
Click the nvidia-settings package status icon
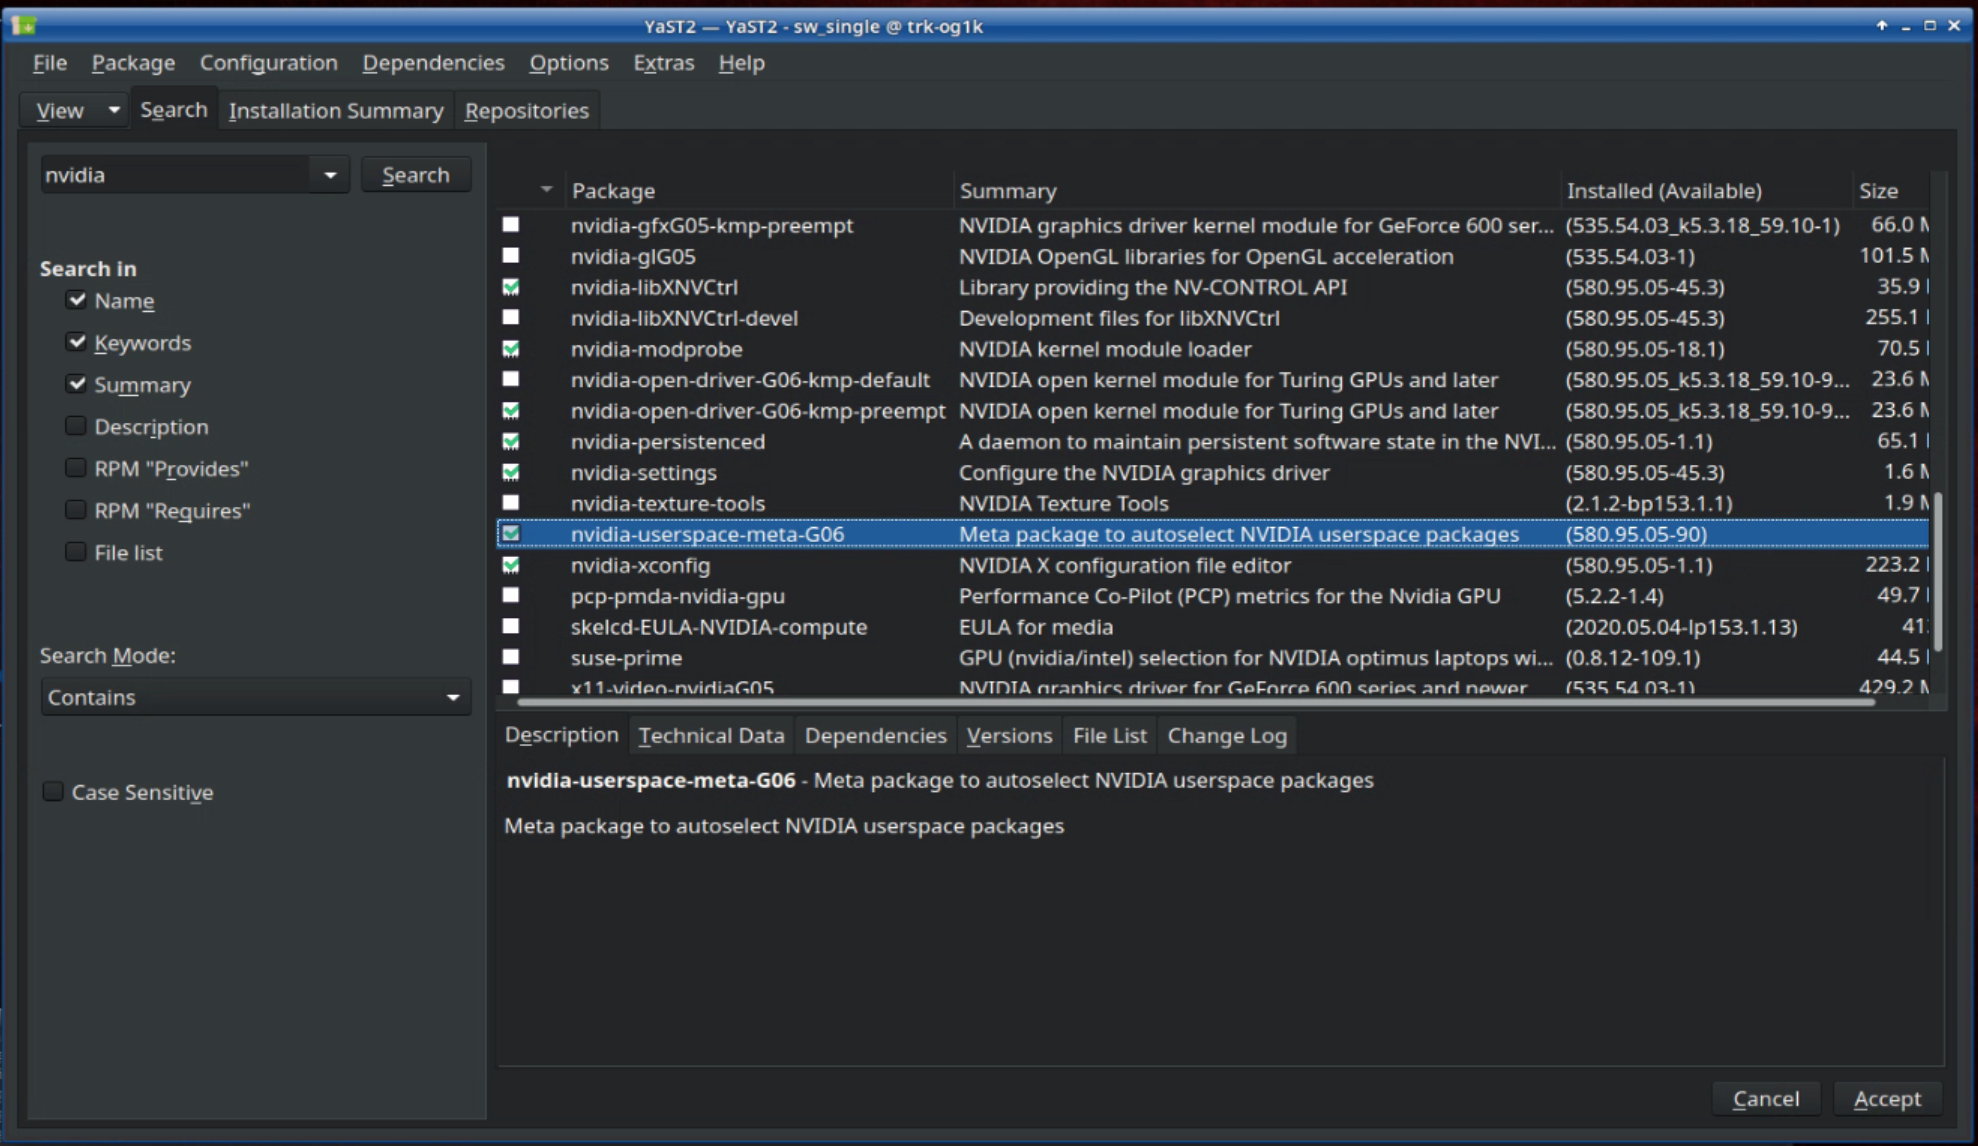pos(511,472)
